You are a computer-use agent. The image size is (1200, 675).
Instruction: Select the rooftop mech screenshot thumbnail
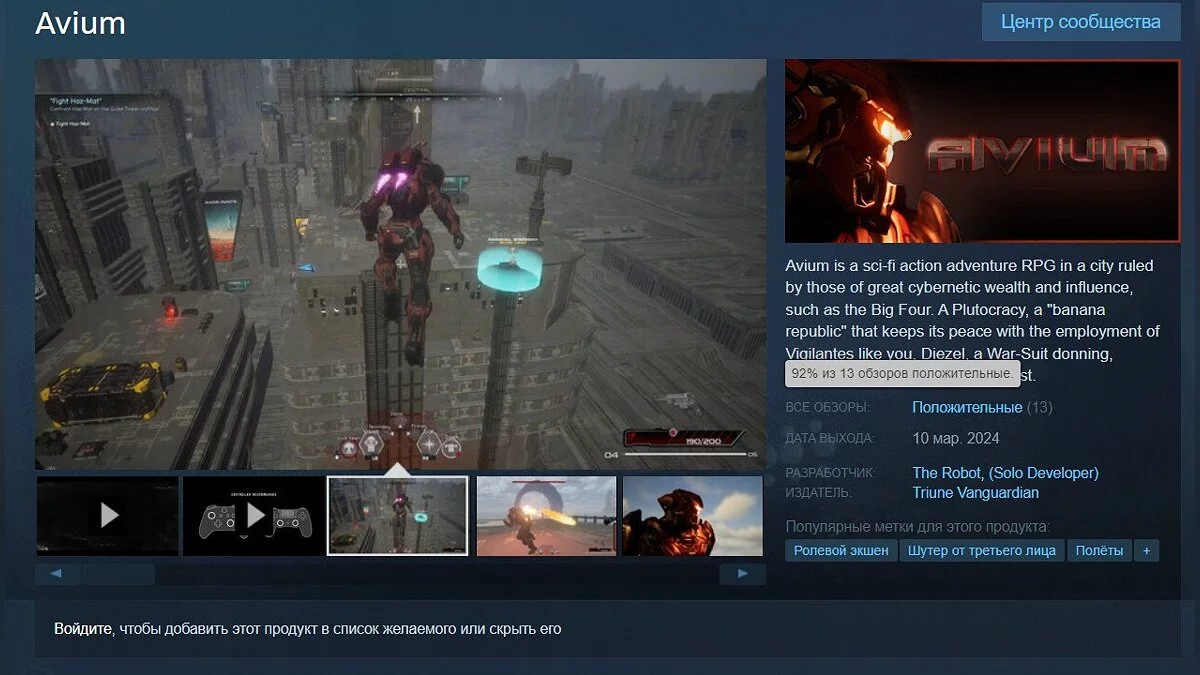(x=398, y=516)
